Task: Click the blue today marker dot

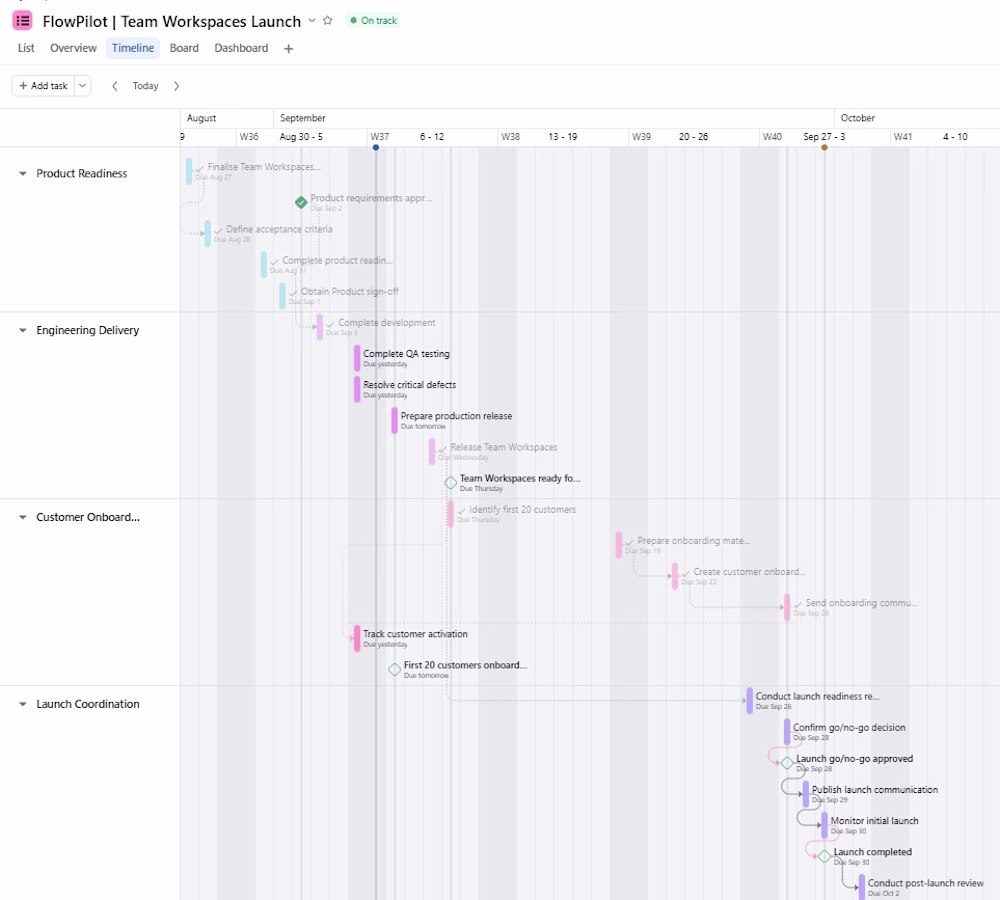Action: click(376, 147)
